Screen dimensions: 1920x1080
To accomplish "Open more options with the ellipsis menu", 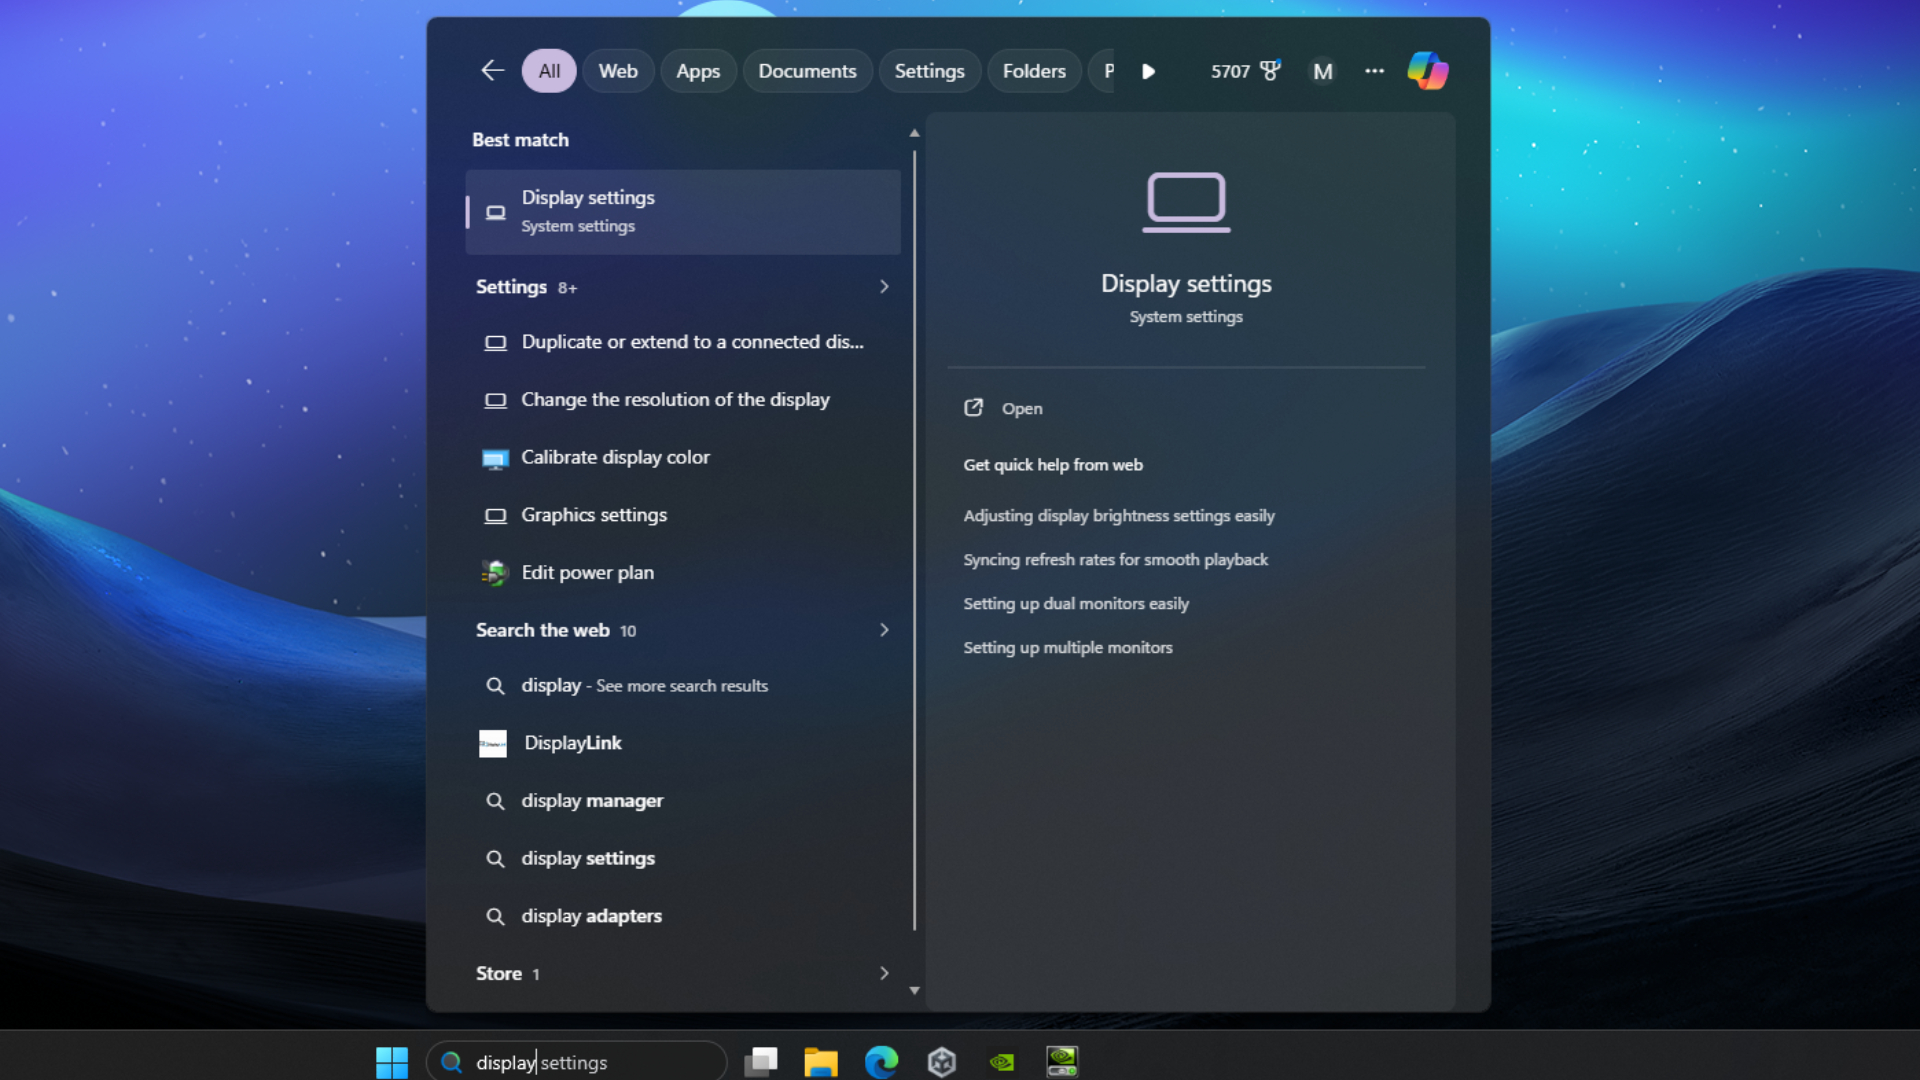I will click(x=1374, y=71).
